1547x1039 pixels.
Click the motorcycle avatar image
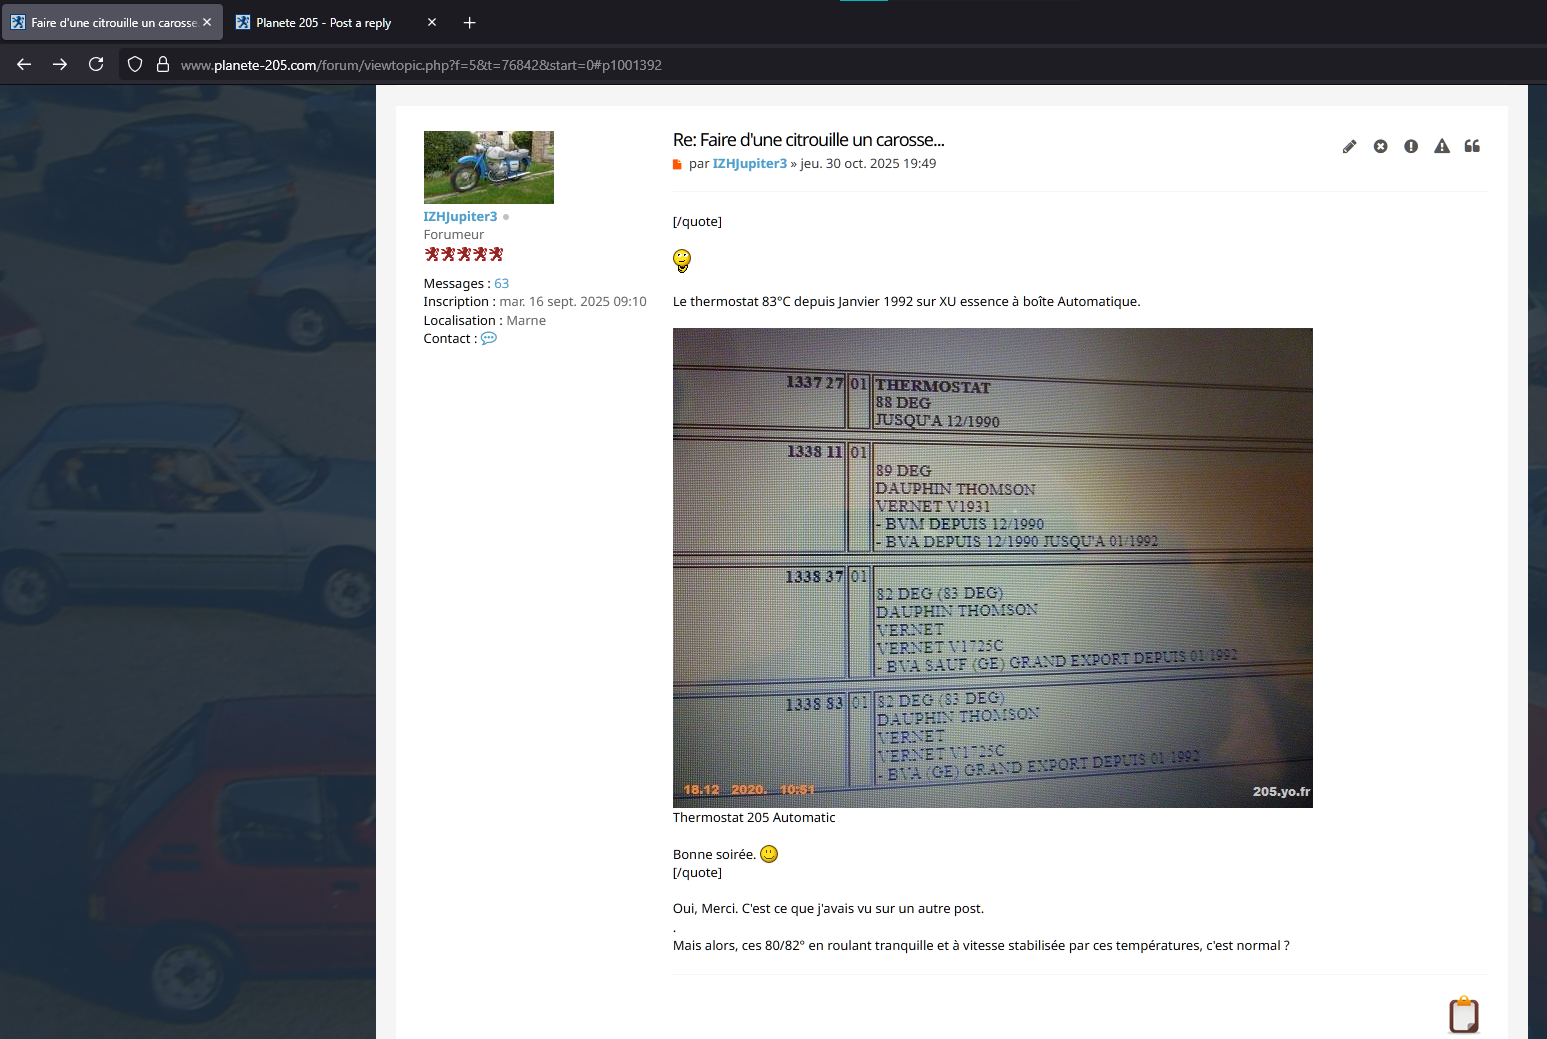(x=488, y=167)
